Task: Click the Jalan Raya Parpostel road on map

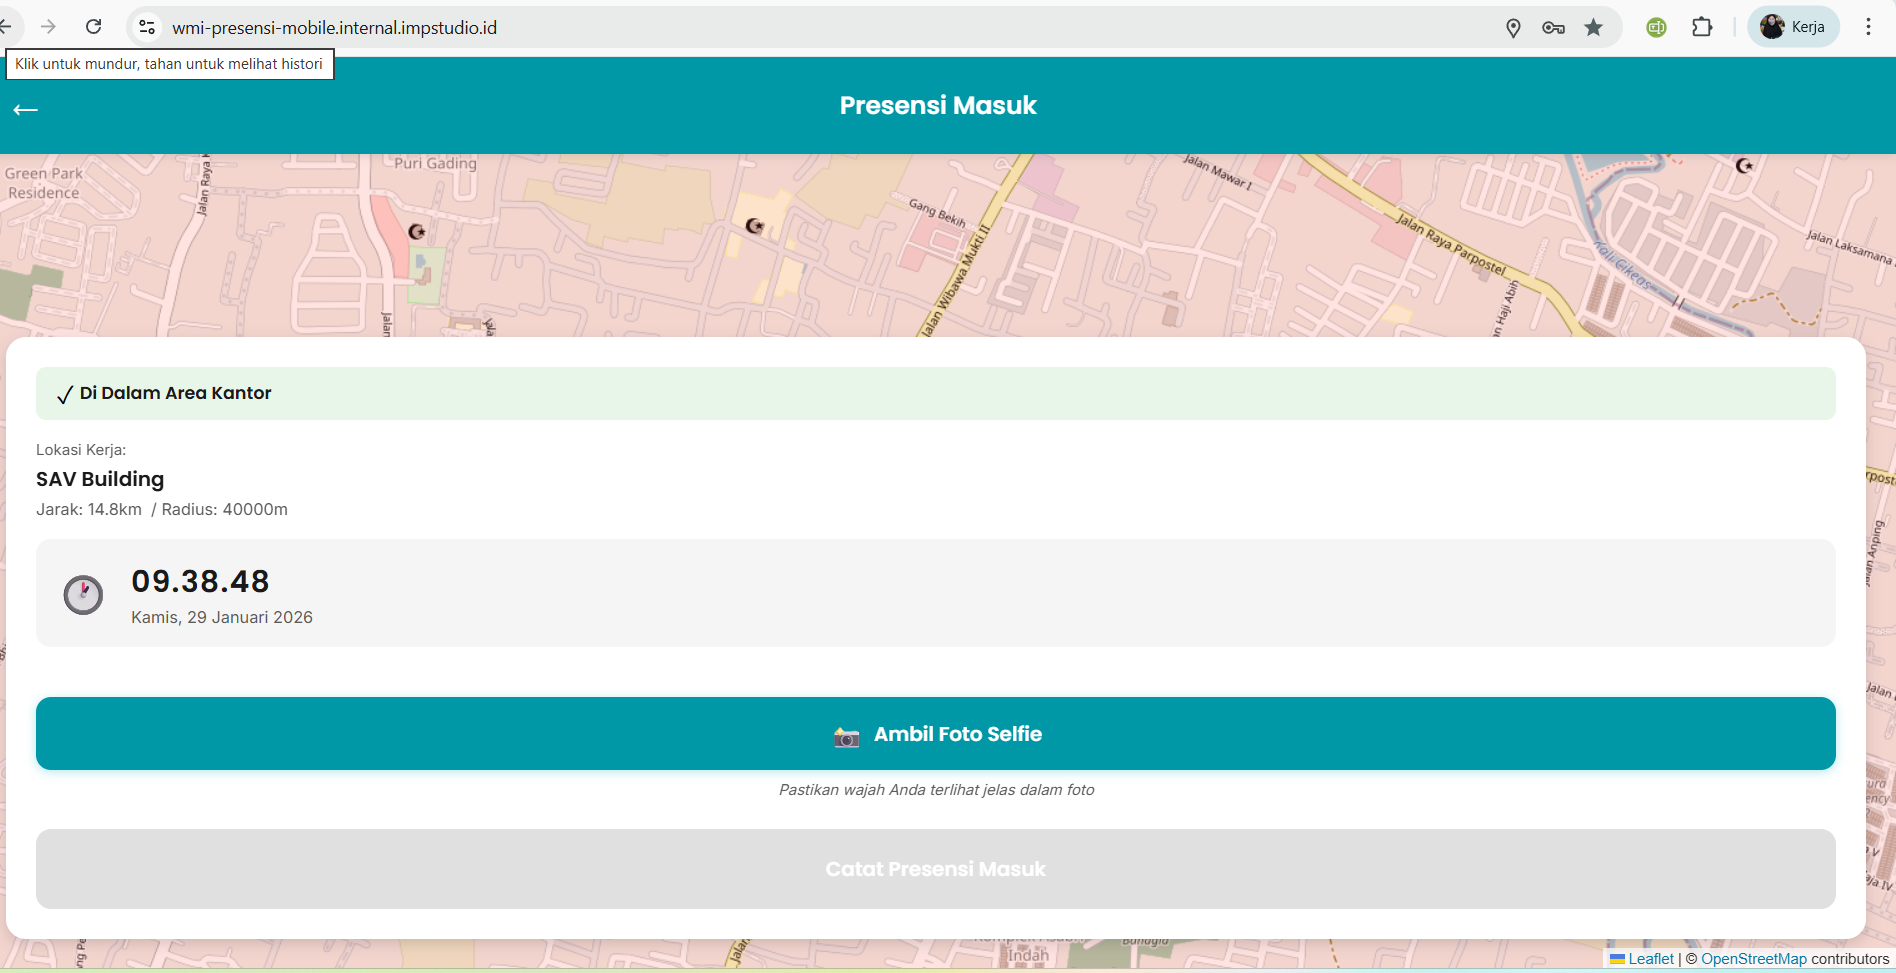Action: click(1450, 245)
